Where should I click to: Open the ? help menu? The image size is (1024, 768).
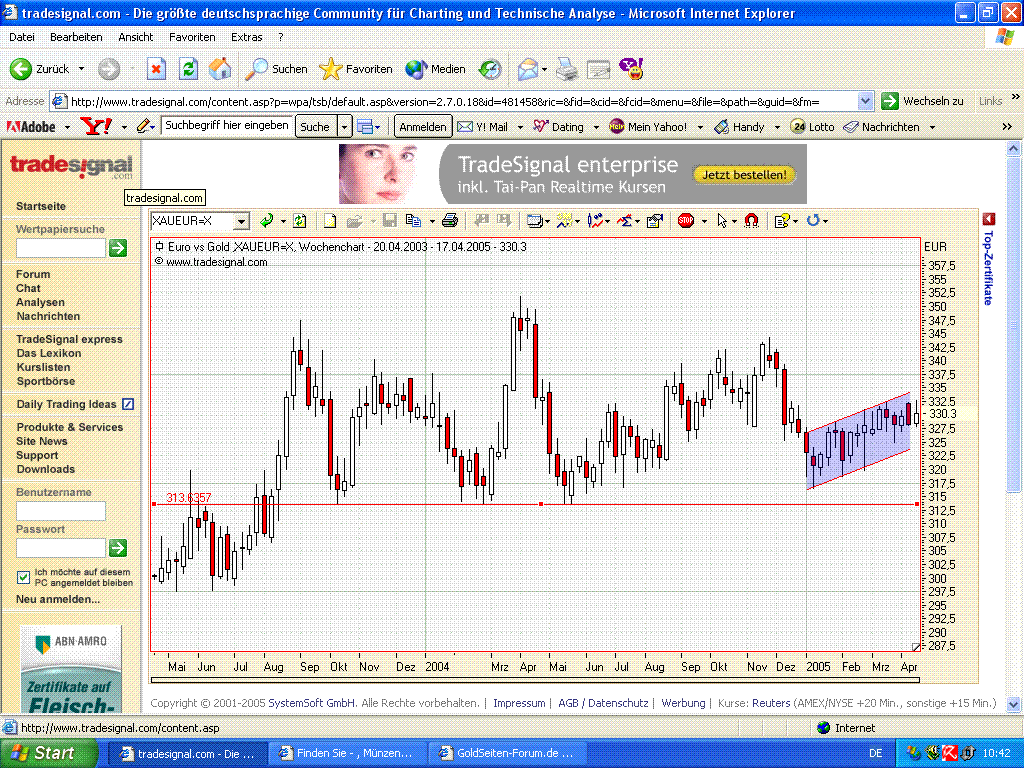pos(281,37)
